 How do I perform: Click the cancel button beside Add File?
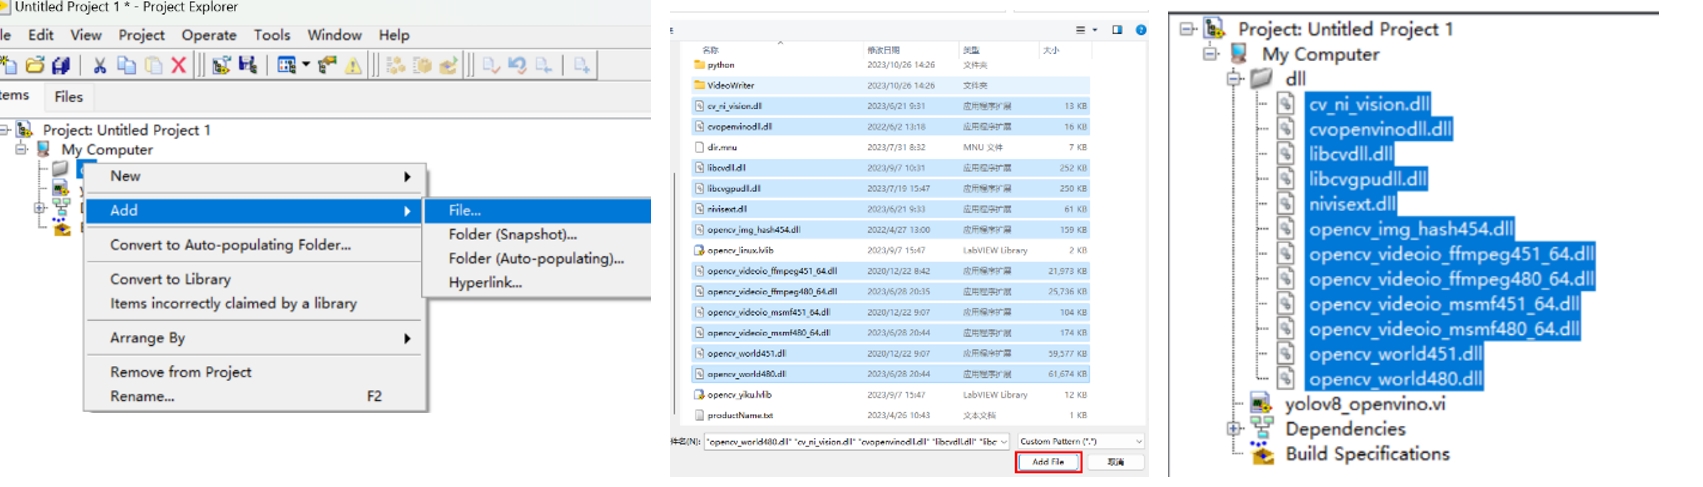point(1115,462)
